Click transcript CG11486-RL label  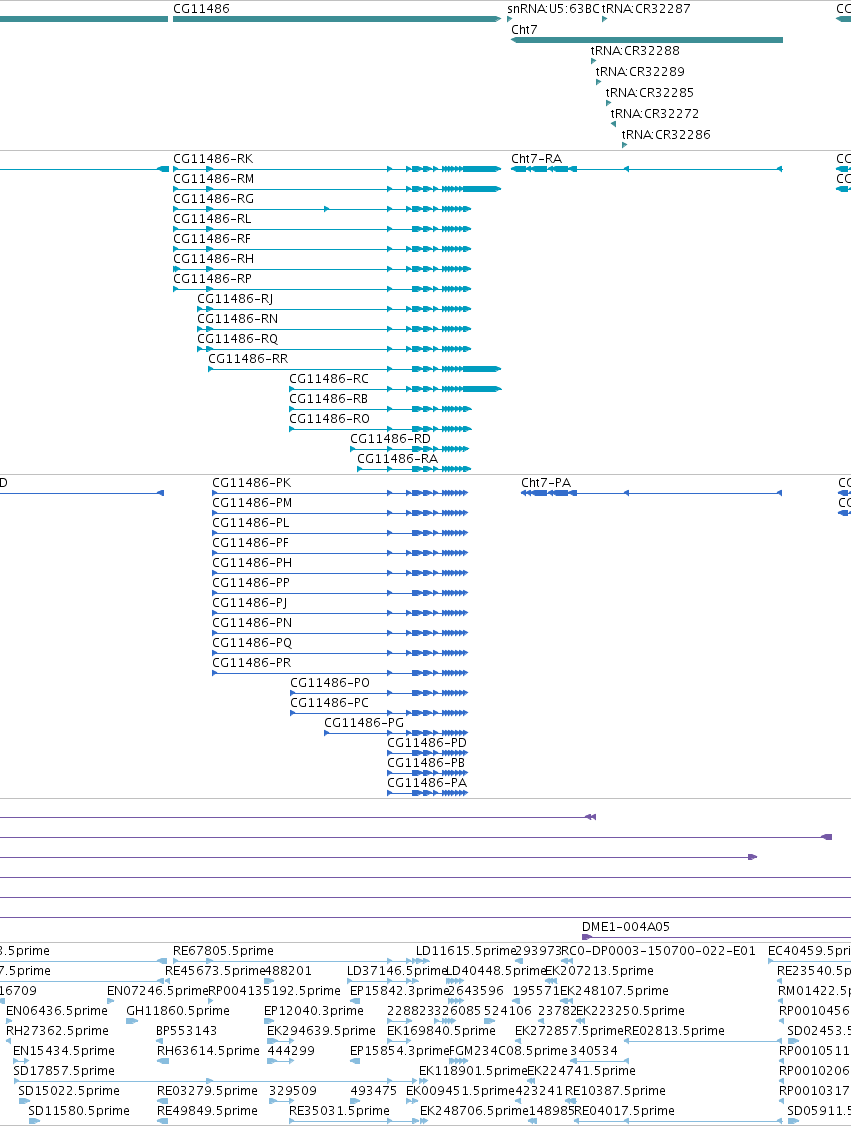[212, 219]
